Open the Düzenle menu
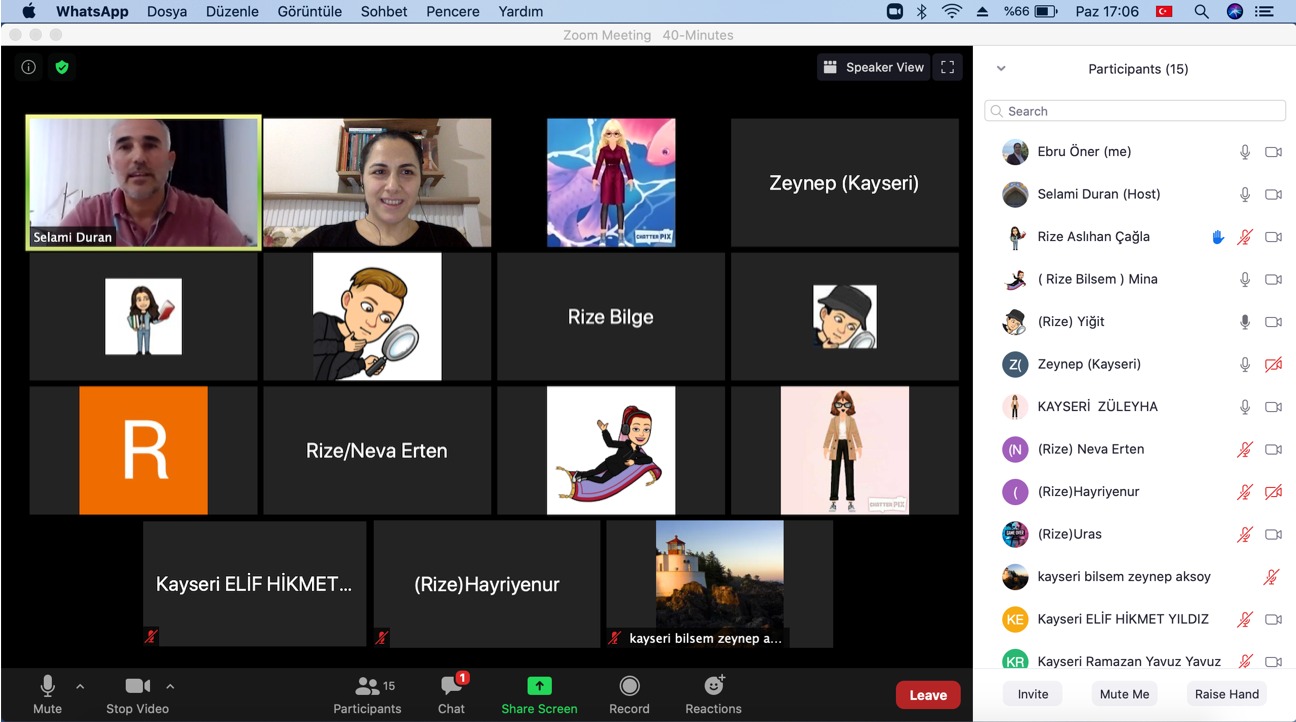This screenshot has height=722, width=1296. click(231, 12)
